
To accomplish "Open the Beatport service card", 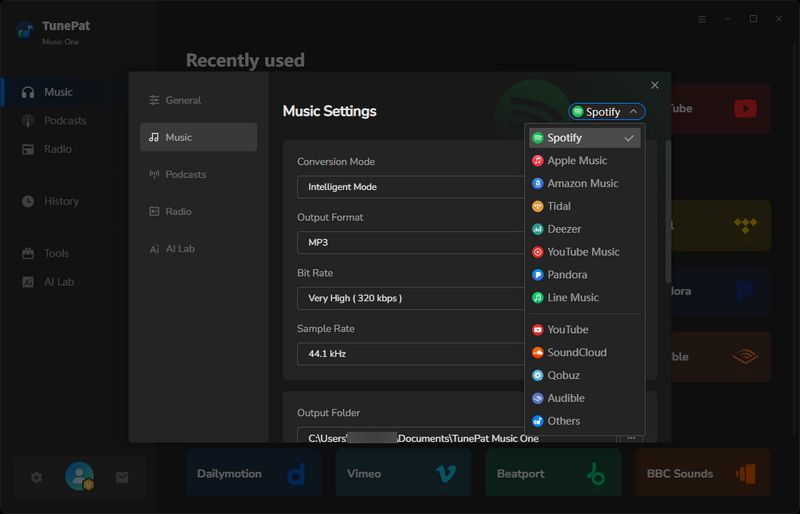I will [x=553, y=473].
